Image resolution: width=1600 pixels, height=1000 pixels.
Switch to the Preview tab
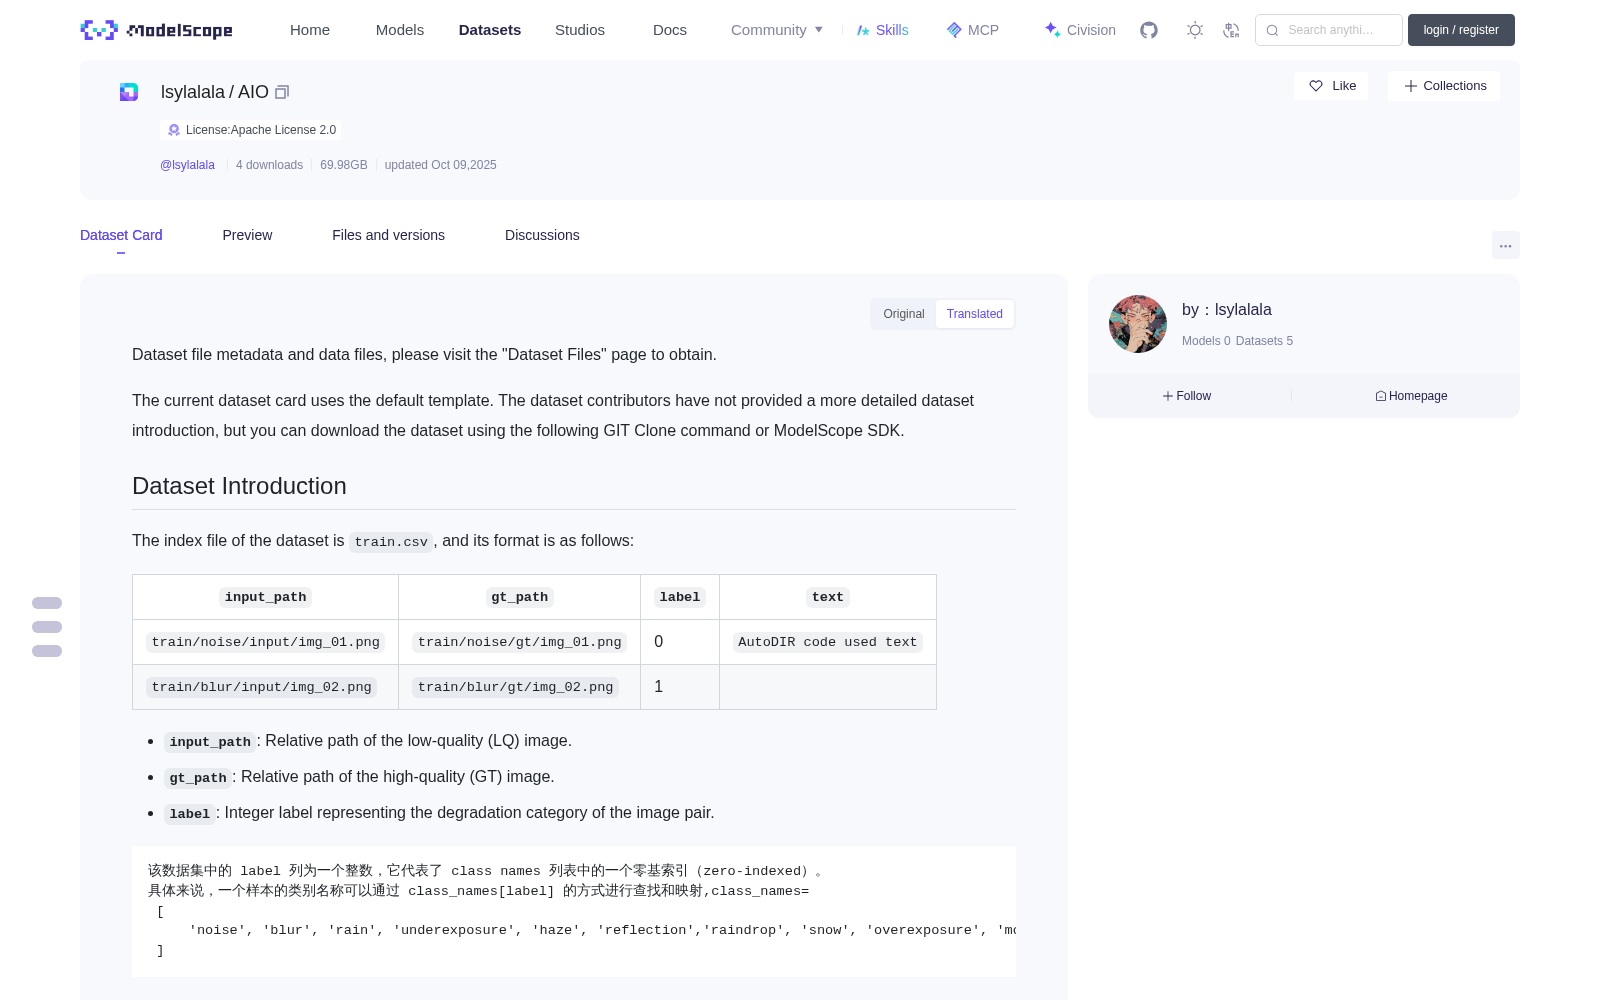[x=247, y=235]
